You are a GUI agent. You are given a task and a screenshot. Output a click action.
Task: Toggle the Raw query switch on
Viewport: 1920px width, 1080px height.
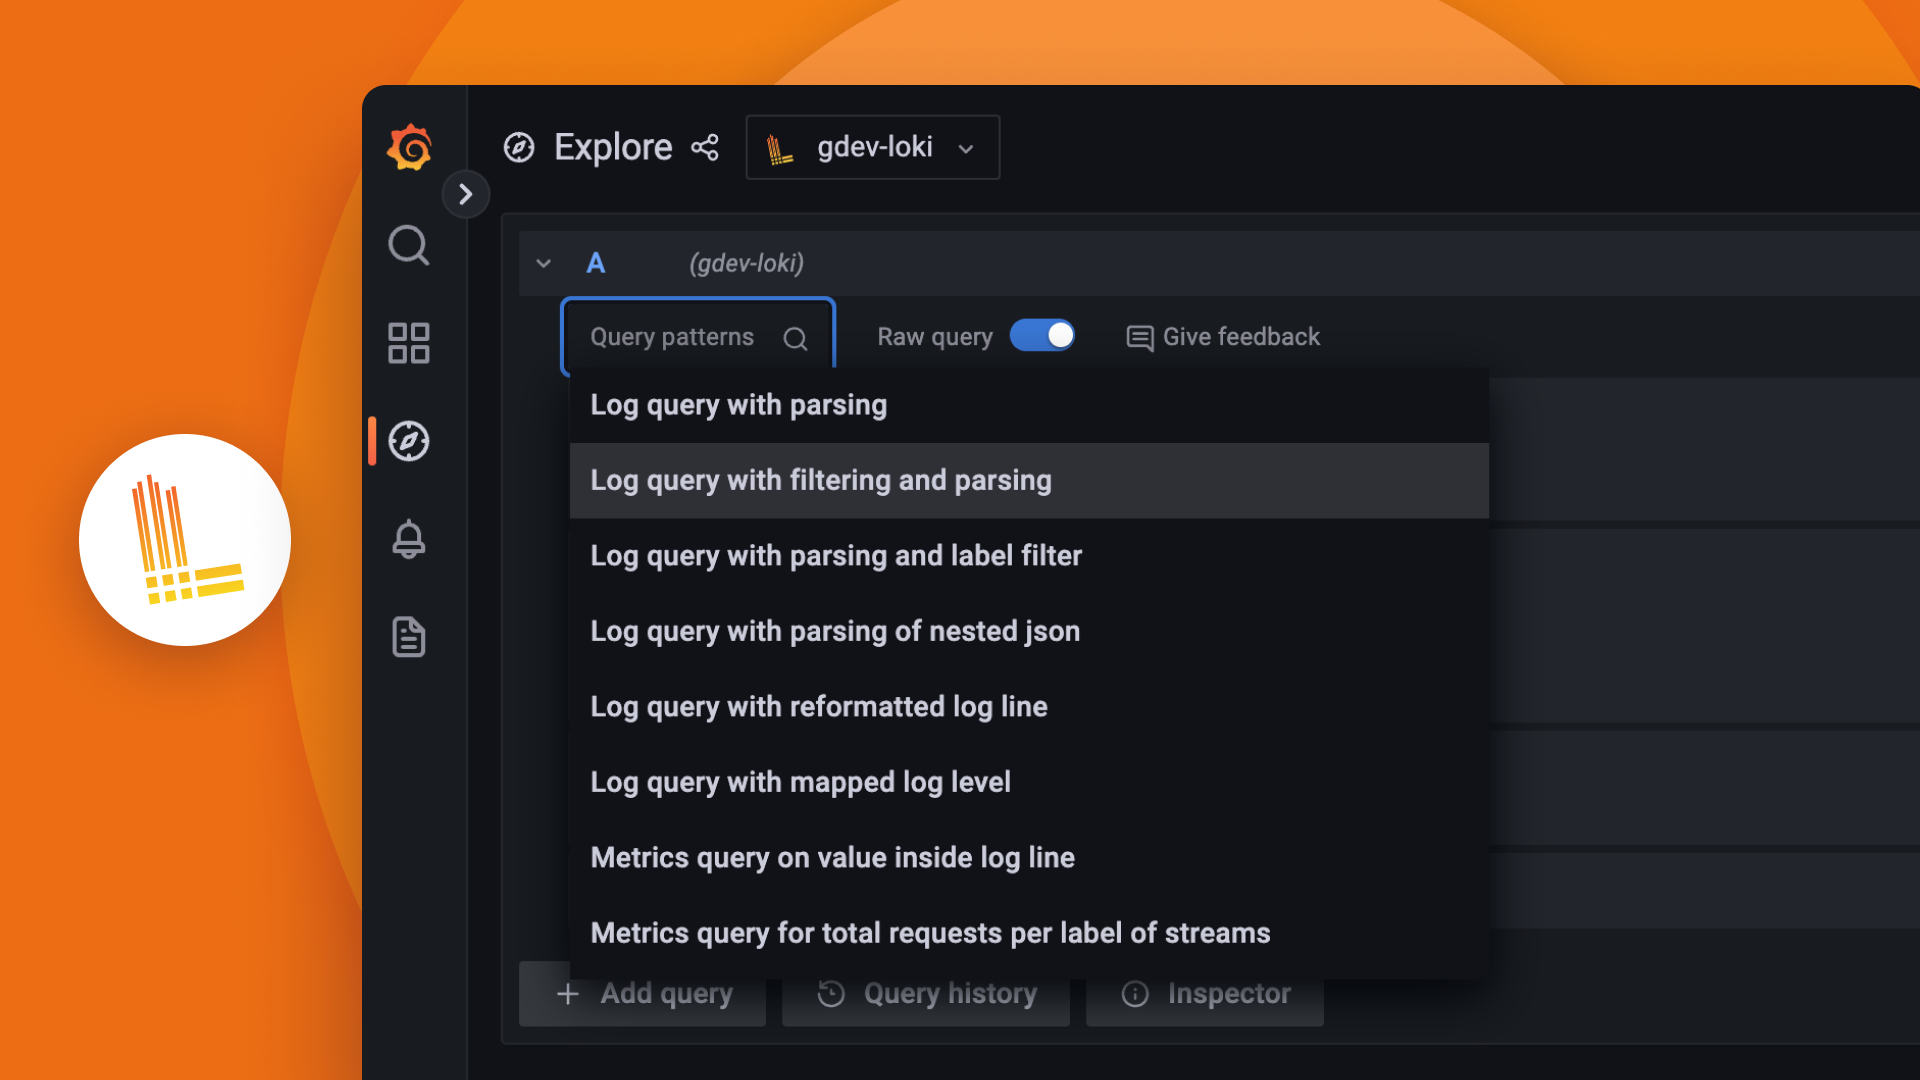[x=1046, y=336]
